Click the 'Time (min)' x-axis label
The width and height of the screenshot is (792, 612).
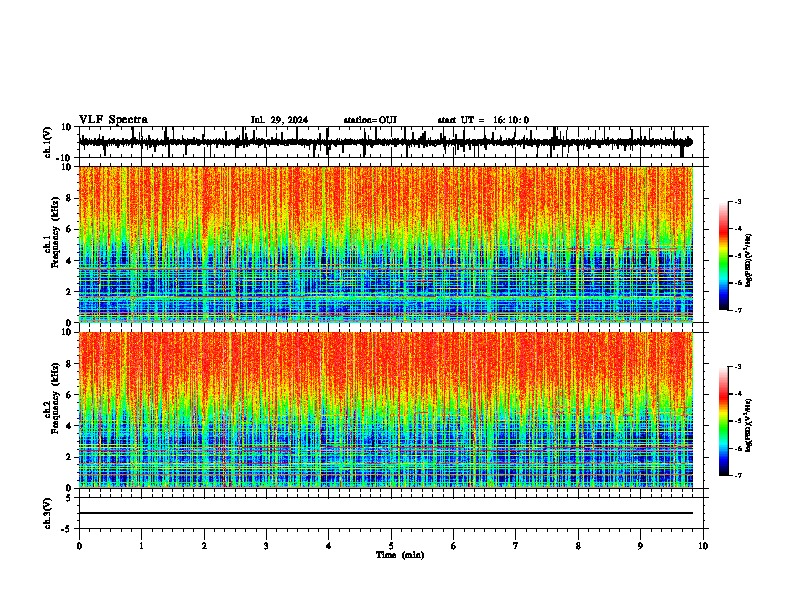click(x=400, y=555)
